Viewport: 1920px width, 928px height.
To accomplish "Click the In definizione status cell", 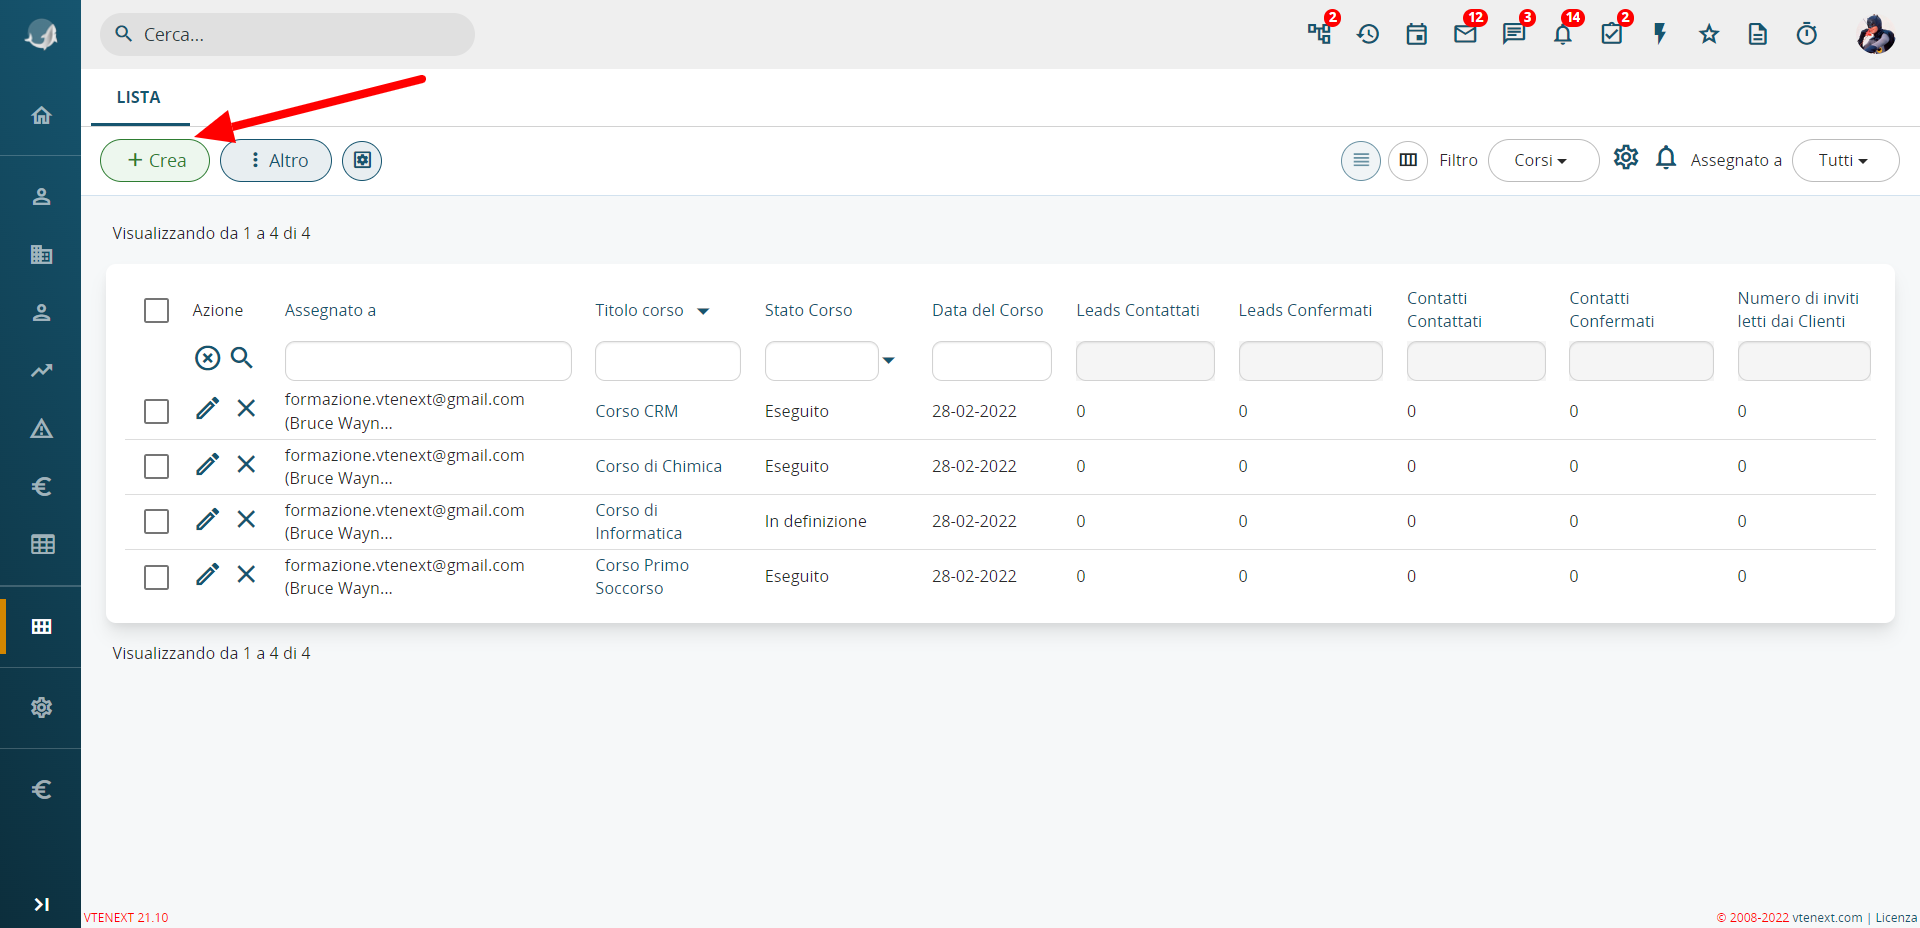I will [816, 521].
